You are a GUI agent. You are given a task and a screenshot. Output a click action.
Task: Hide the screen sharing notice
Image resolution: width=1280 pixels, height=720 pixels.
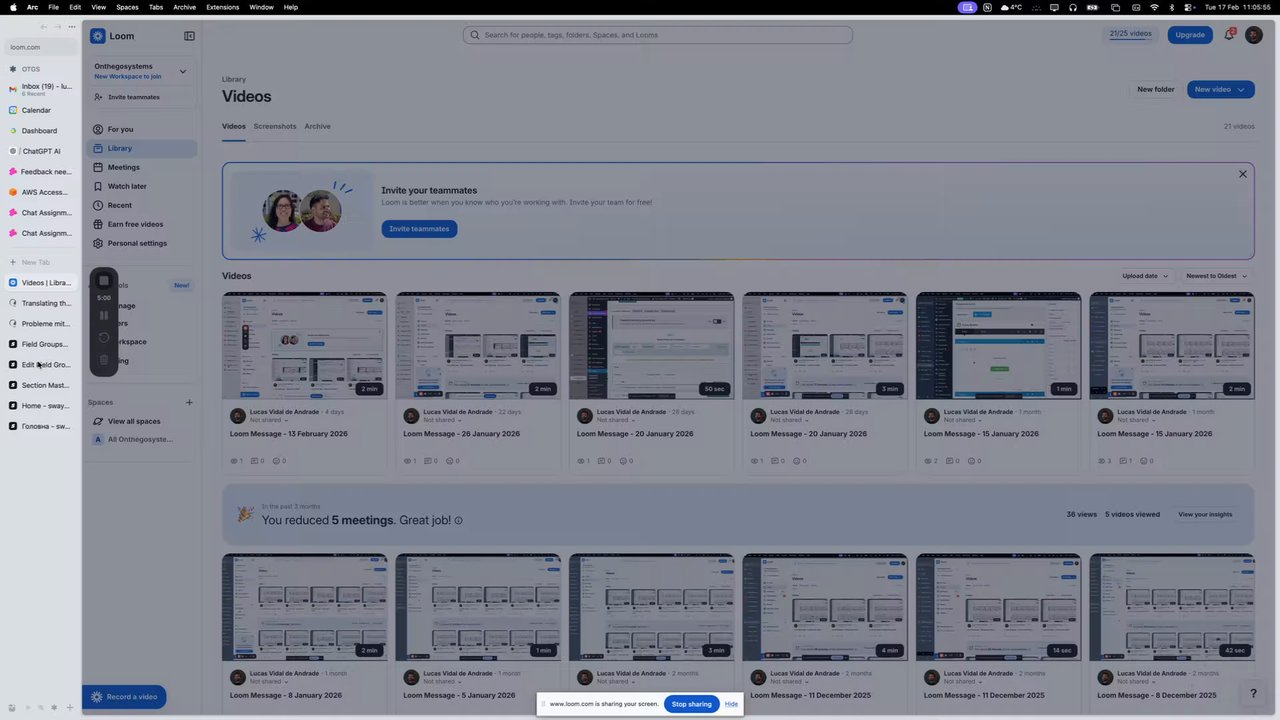coord(731,704)
